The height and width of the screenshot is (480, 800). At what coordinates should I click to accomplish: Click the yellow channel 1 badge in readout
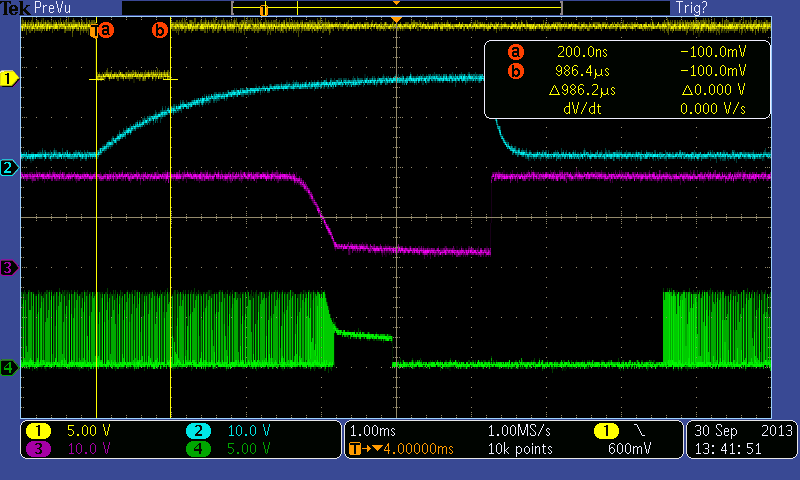point(38,431)
